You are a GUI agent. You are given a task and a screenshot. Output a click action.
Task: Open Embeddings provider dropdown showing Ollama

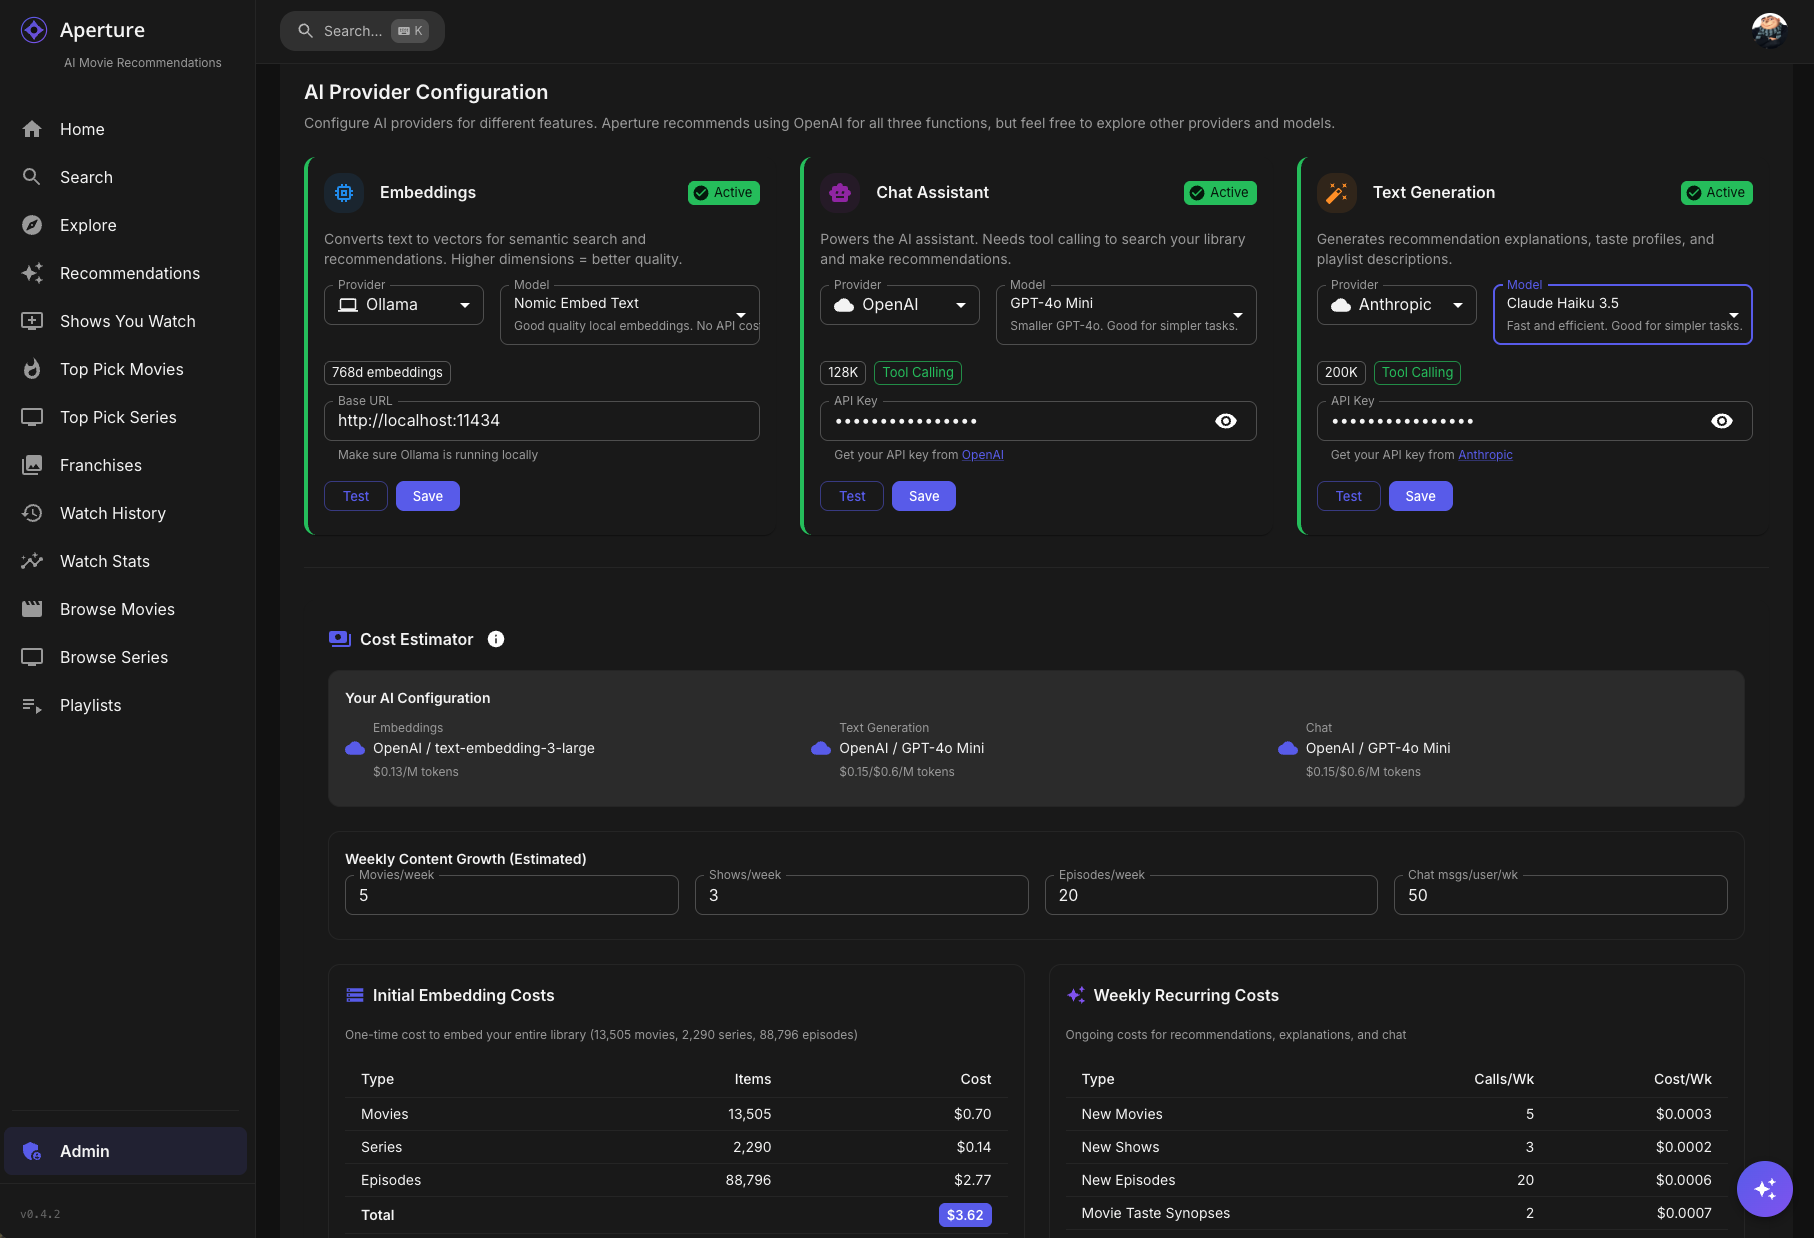[x=404, y=305]
